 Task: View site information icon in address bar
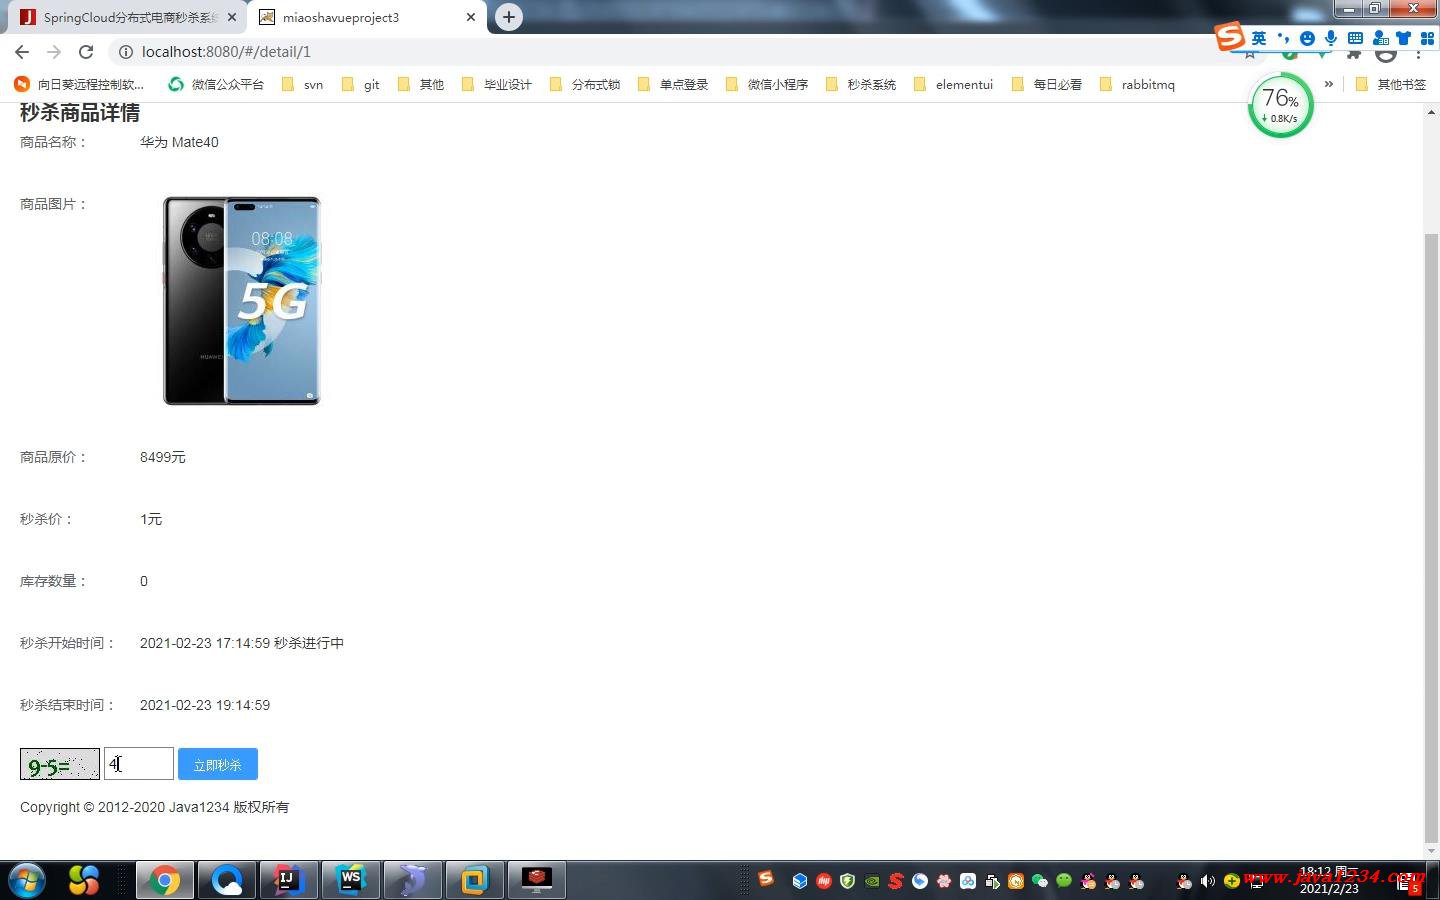[x=125, y=52]
